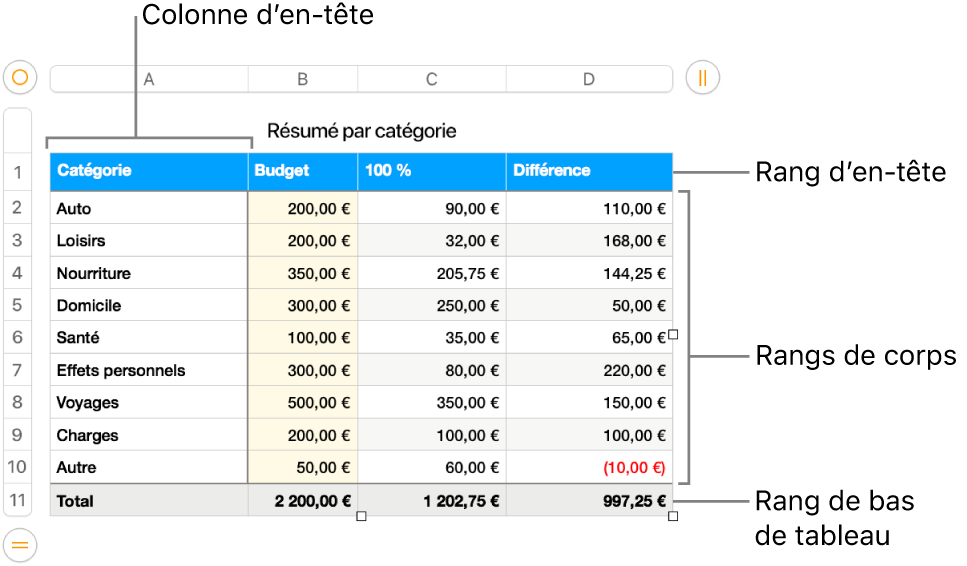Select column B header tab

tap(302, 79)
